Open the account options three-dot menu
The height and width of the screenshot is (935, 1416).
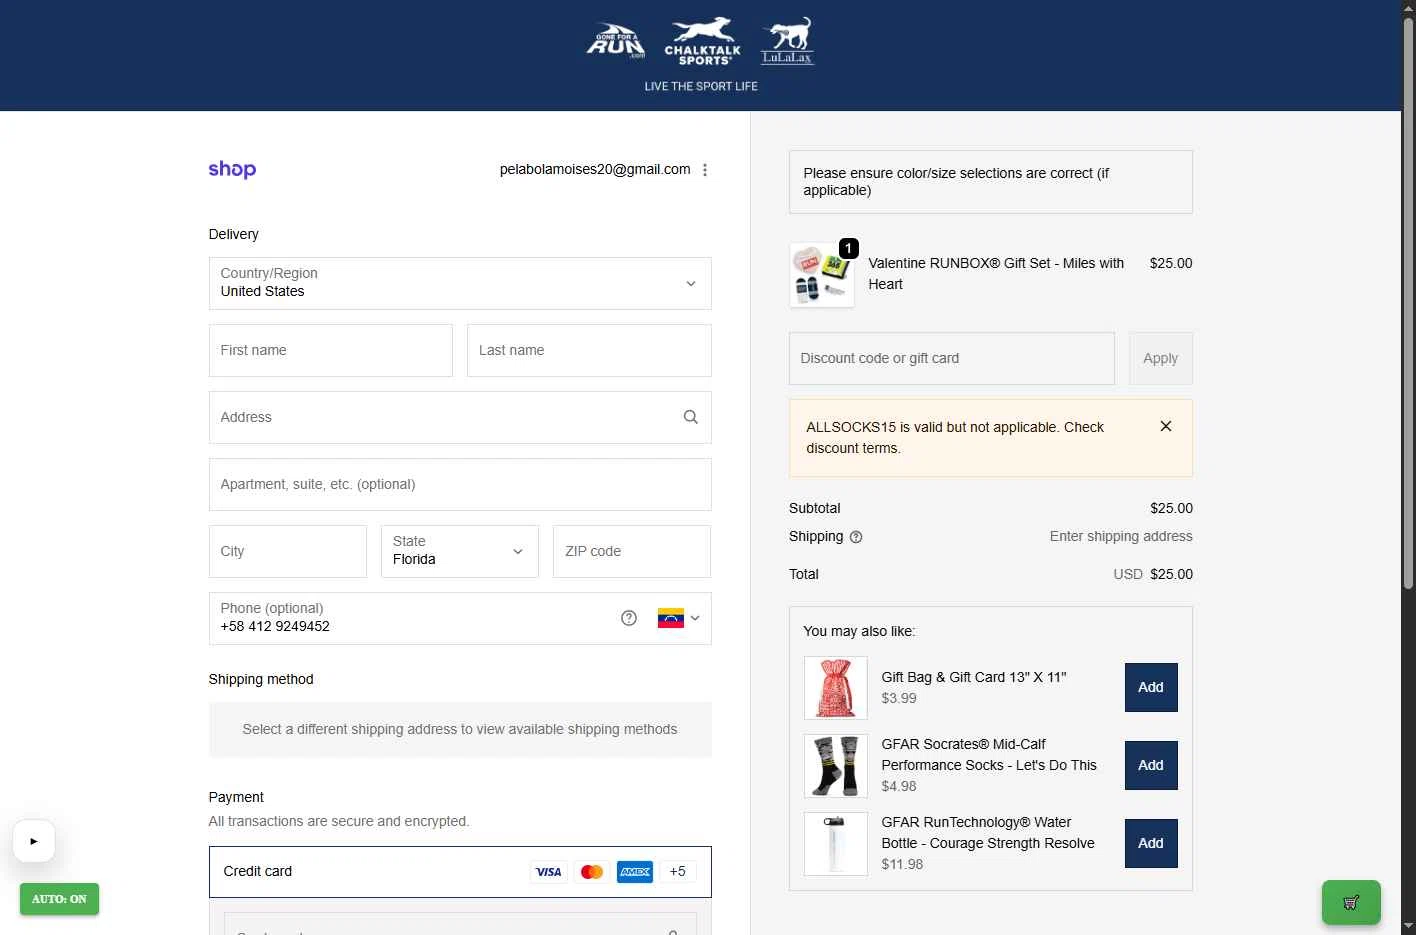pos(705,170)
